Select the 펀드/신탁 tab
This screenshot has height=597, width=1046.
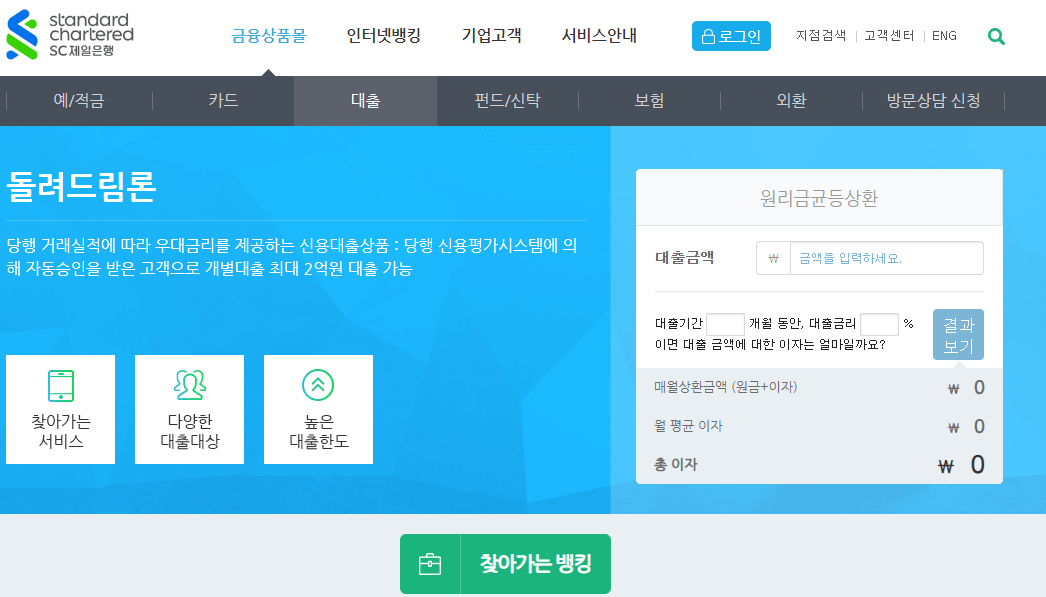tap(506, 100)
